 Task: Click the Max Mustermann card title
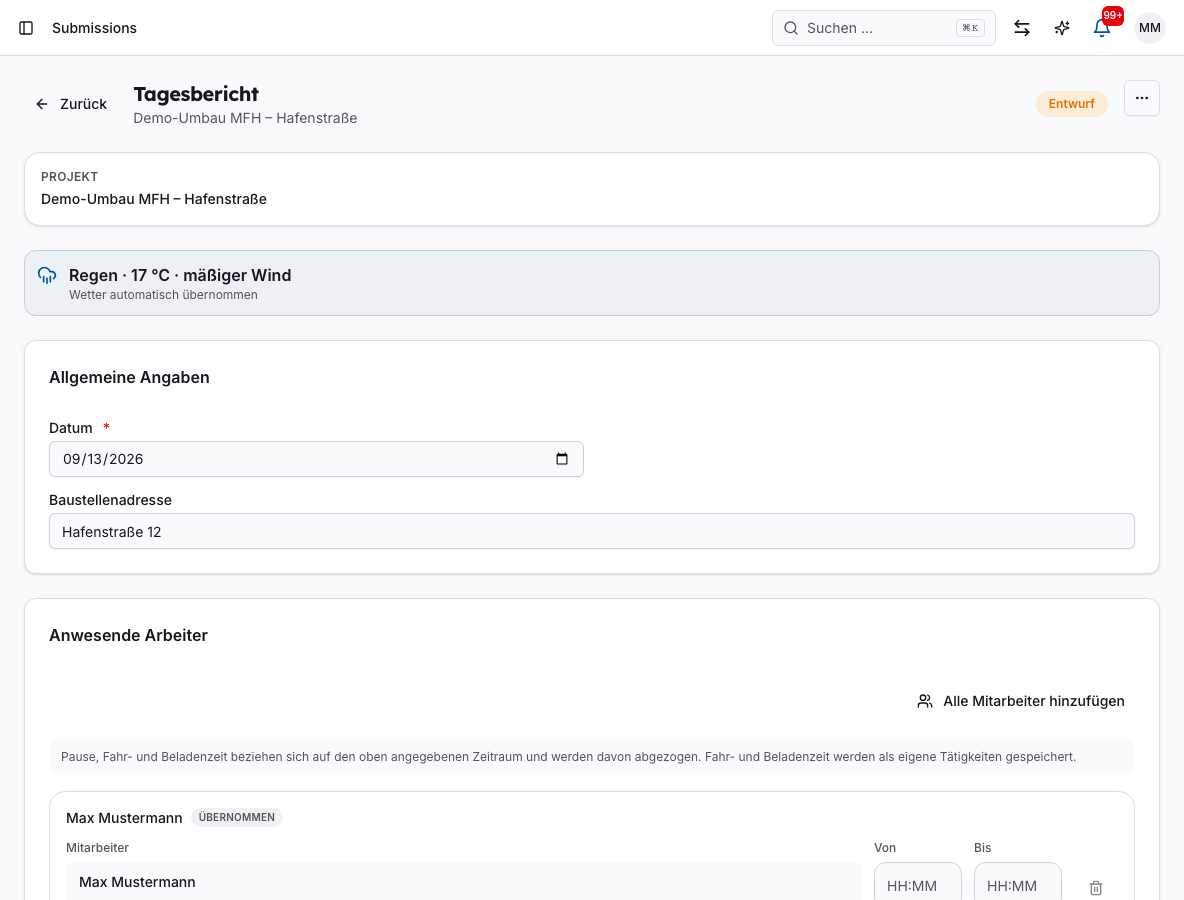tap(124, 818)
